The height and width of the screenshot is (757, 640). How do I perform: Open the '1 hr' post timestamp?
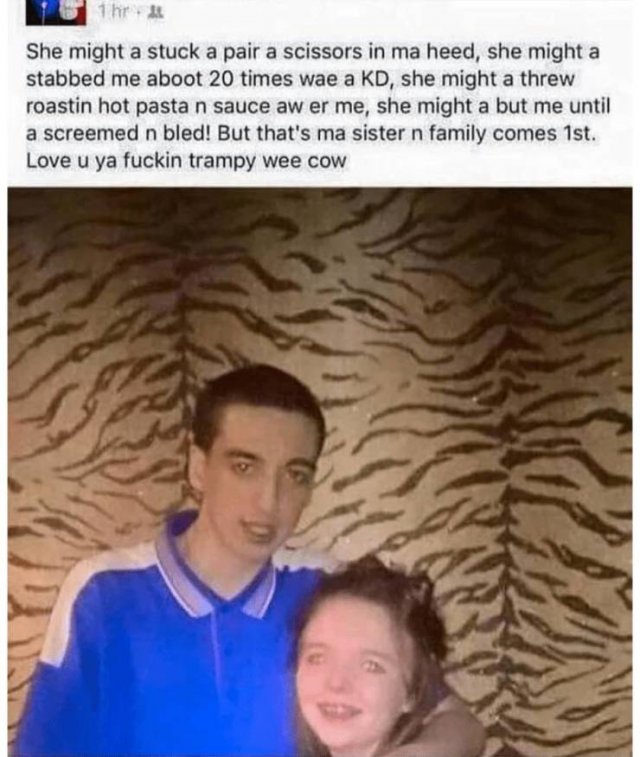point(114,14)
